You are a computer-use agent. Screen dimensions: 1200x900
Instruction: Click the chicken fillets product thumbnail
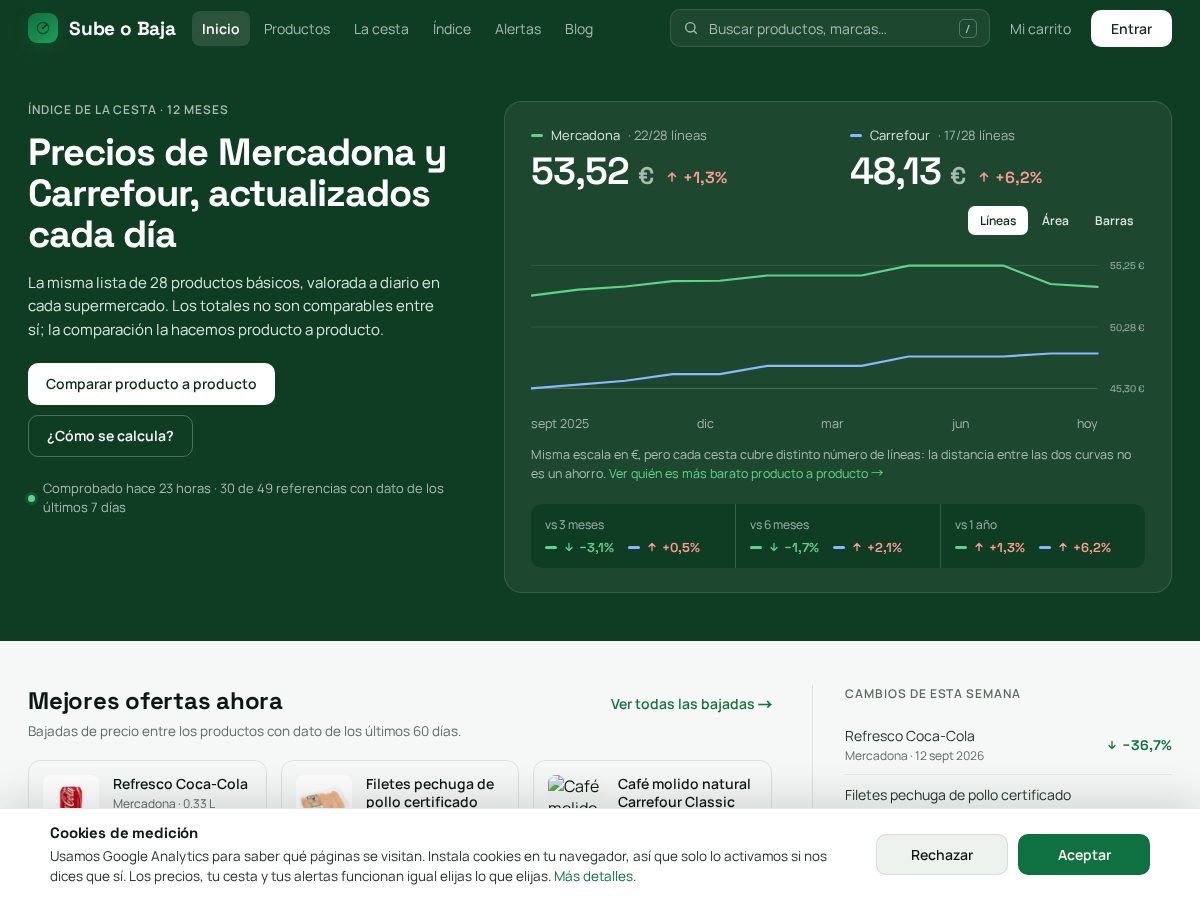click(324, 792)
